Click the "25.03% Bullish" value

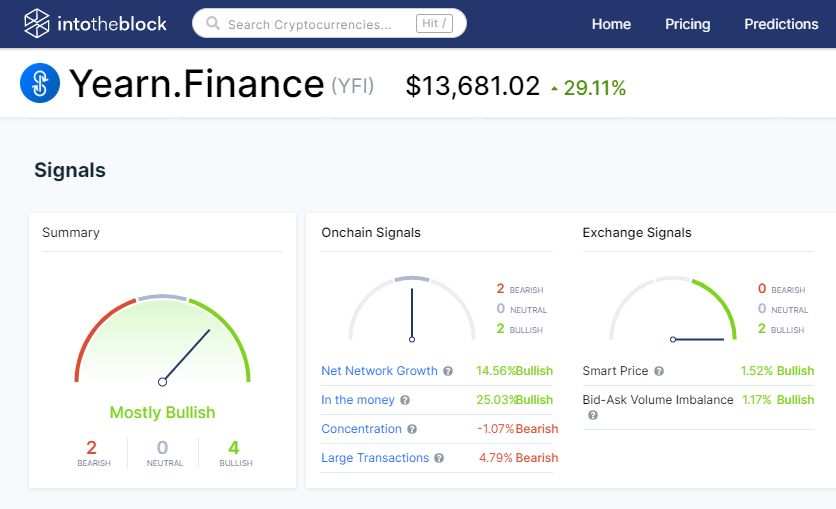click(514, 400)
